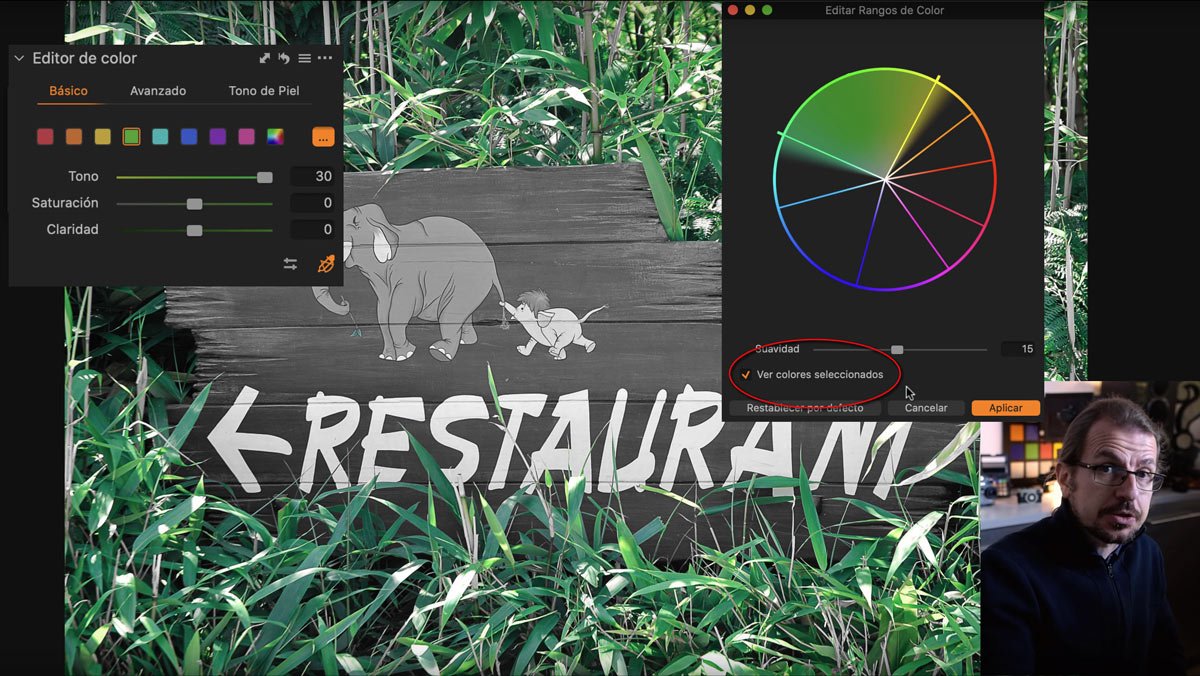Click the swap arrows icon below Claridad
The image size is (1200, 676).
pyautogui.click(x=290, y=264)
